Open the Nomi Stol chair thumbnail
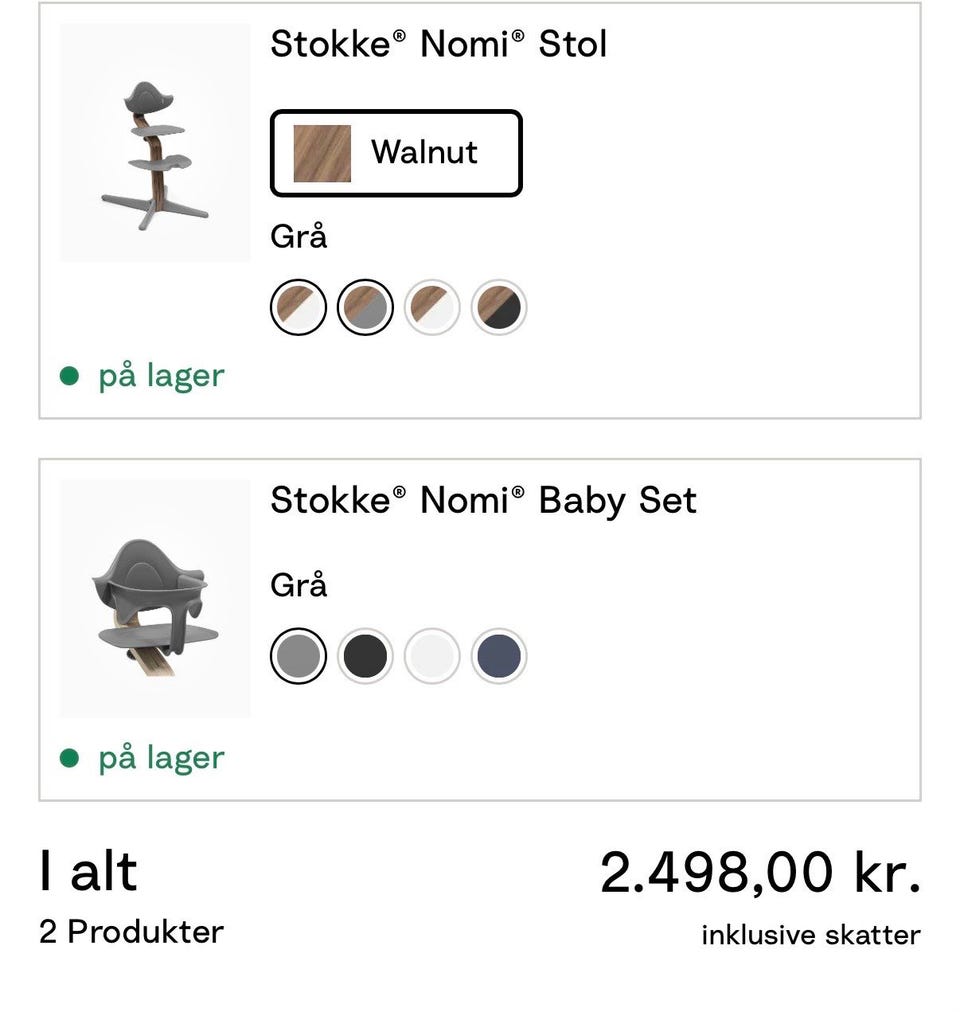The height and width of the screenshot is (1012, 960). point(155,143)
